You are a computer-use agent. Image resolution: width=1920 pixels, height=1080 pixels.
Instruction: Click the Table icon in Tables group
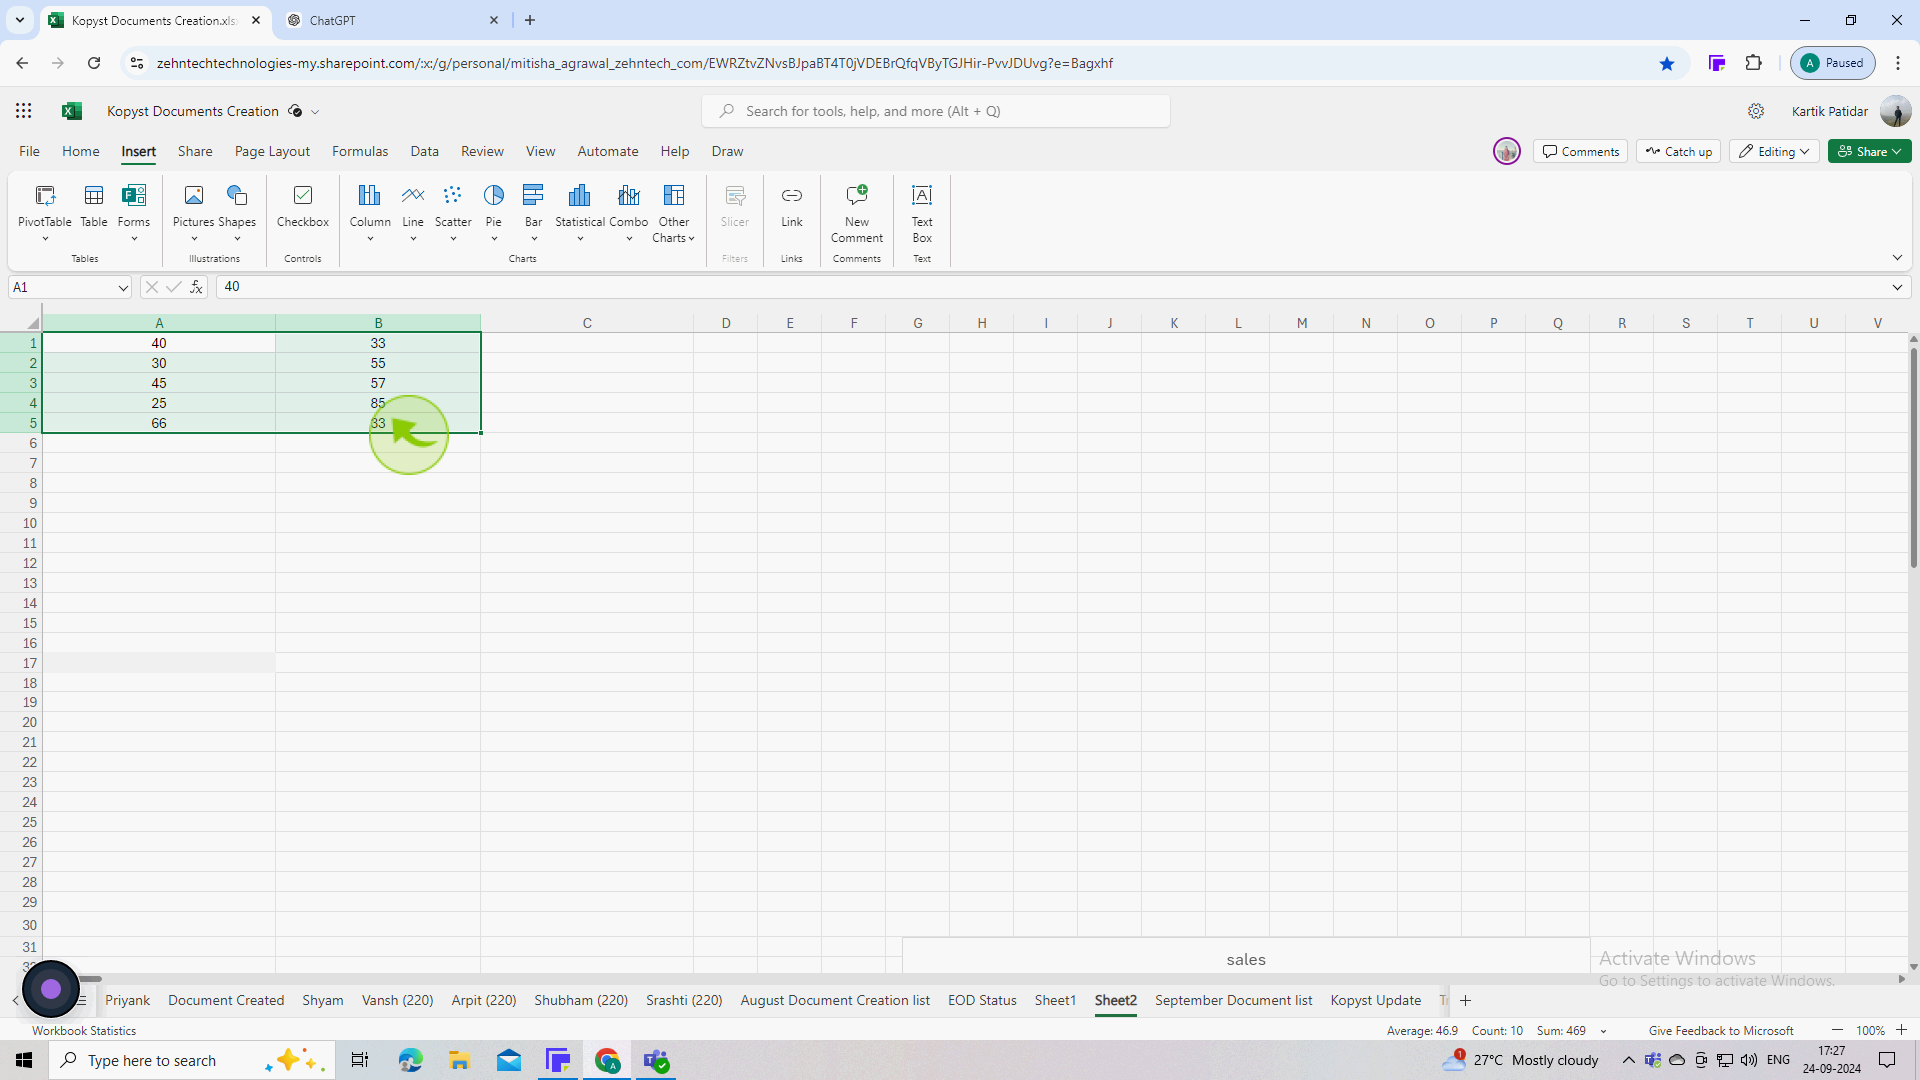coord(94,206)
